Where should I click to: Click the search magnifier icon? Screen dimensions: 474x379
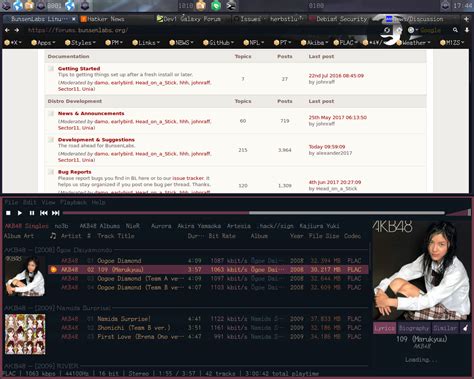[x=455, y=30]
